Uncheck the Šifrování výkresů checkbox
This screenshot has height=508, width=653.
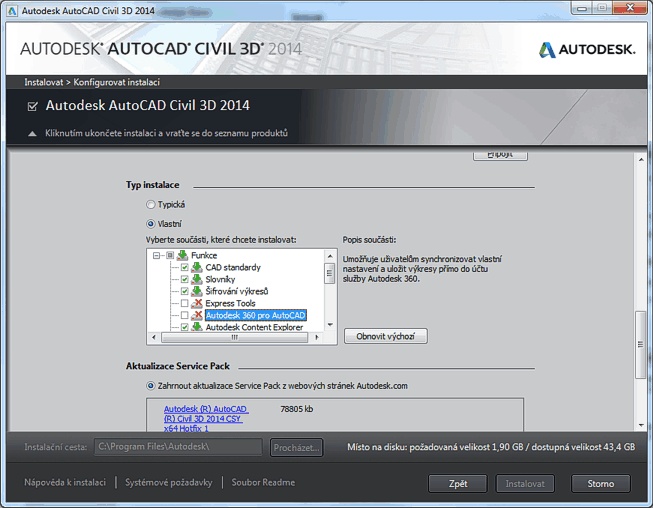(x=184, y=291)
